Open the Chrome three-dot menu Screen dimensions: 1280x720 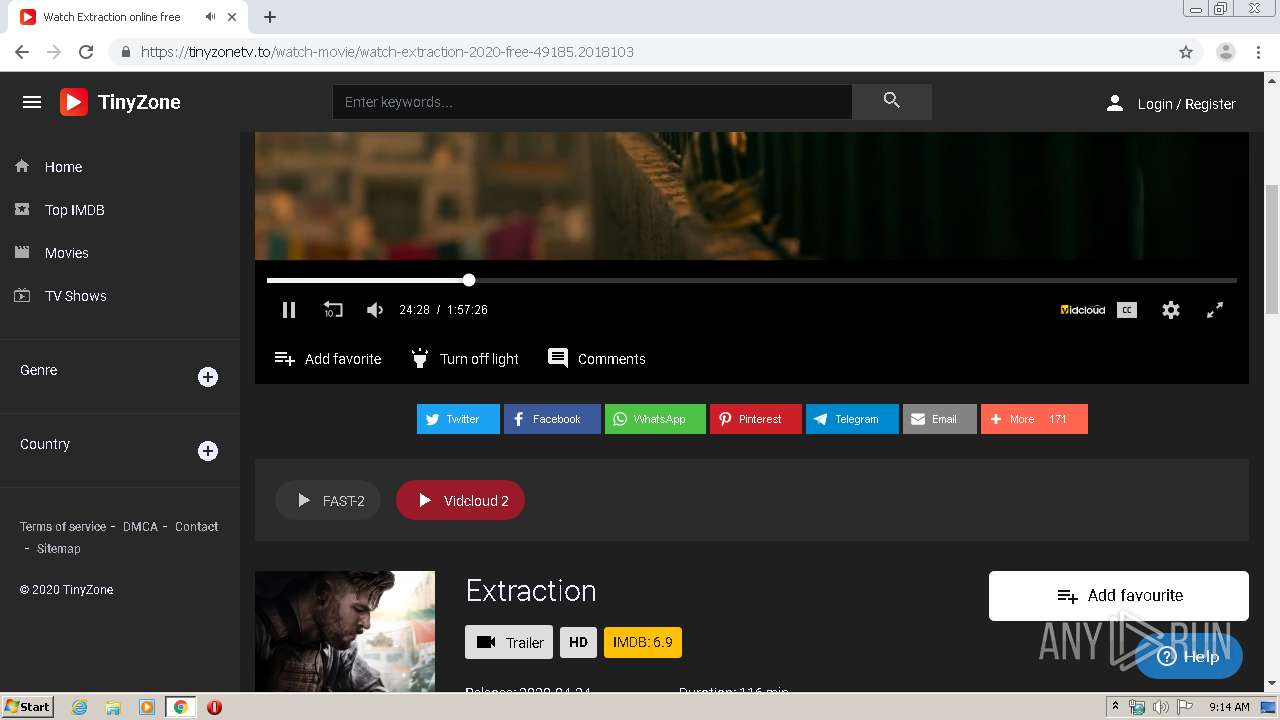pyautogui.click(x=1259, y=52)
